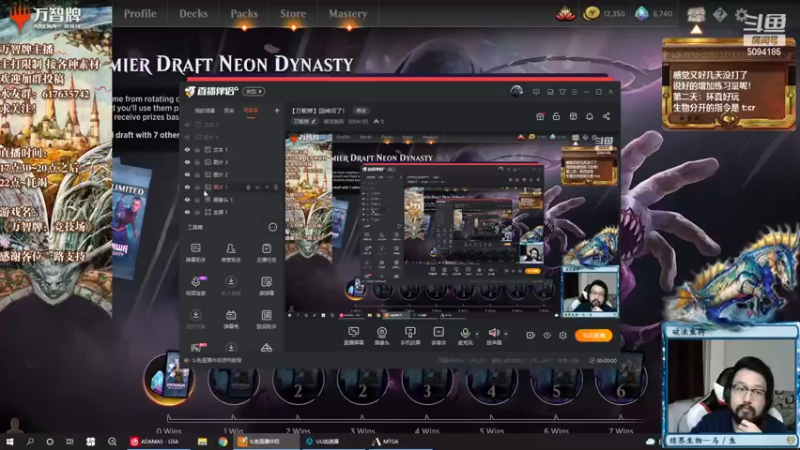Image resolution: width=800 pixels, height=450 pixels.
Task: Open the Packs tab in MTG Arena
Action: point(244,14)
